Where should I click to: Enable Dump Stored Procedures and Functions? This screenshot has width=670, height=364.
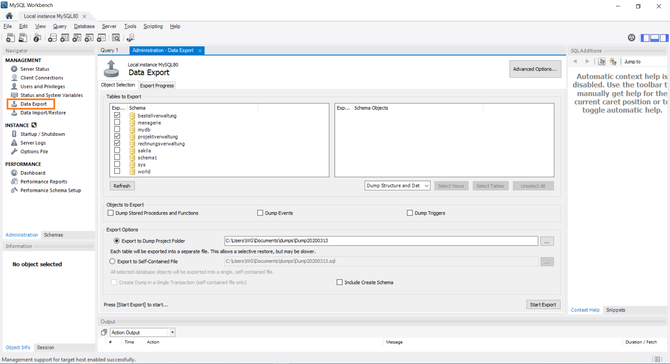tap(111, 213)
